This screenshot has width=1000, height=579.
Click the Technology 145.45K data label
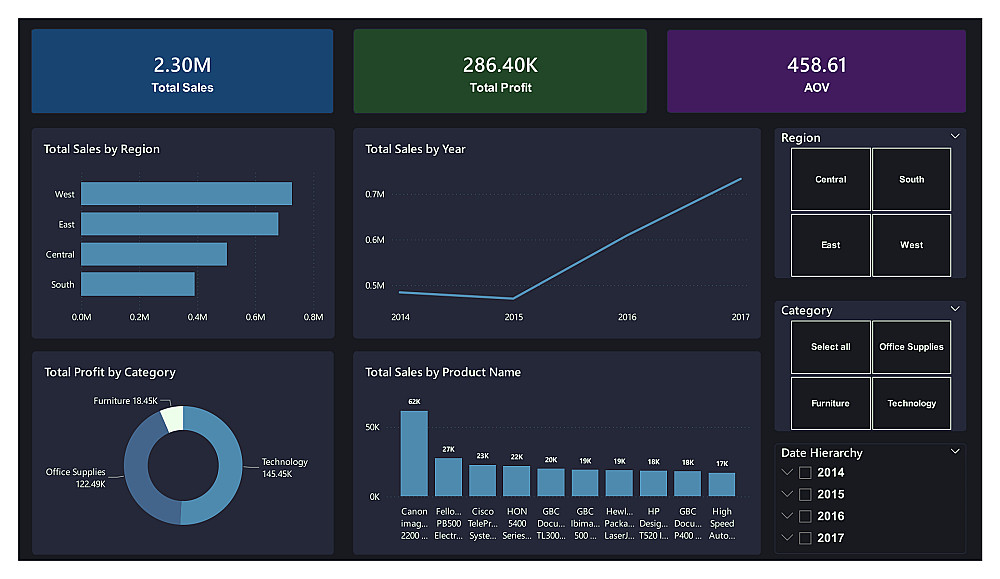pyautogui.click(x=284, y=467)
